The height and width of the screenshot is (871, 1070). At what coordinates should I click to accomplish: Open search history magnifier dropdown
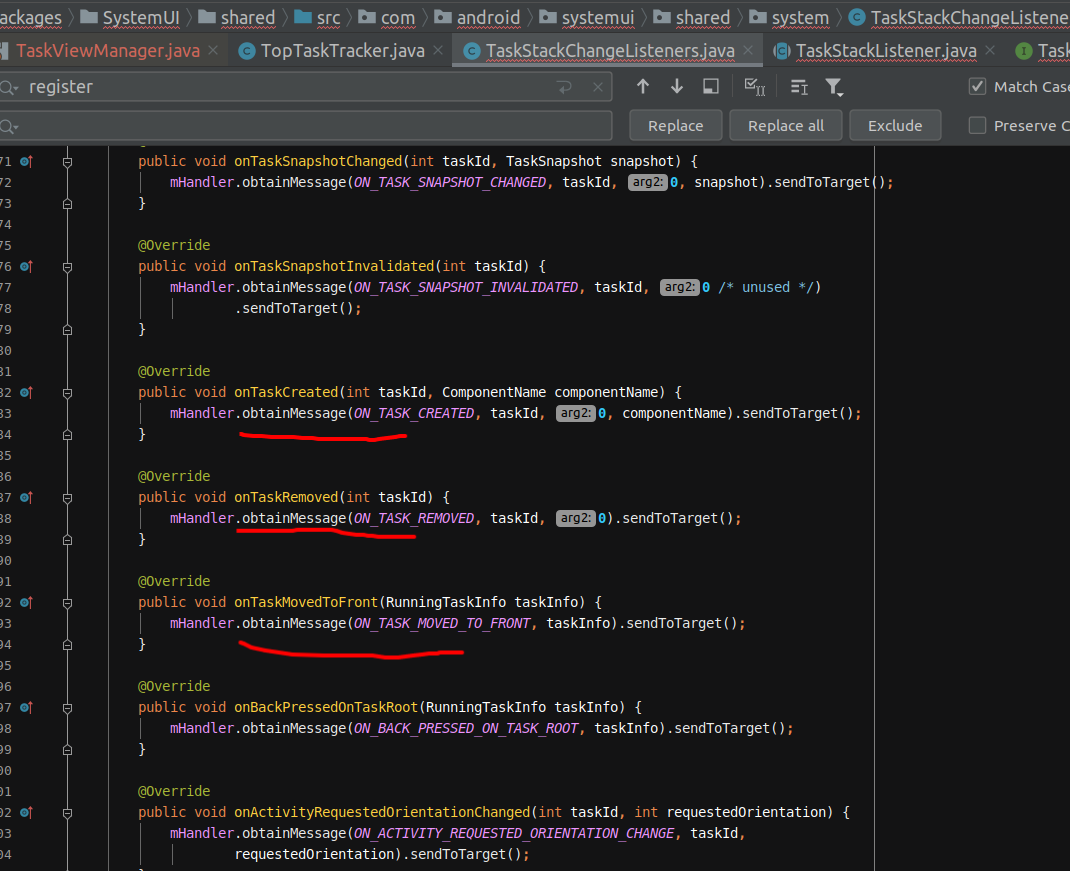tap(10, 87)
